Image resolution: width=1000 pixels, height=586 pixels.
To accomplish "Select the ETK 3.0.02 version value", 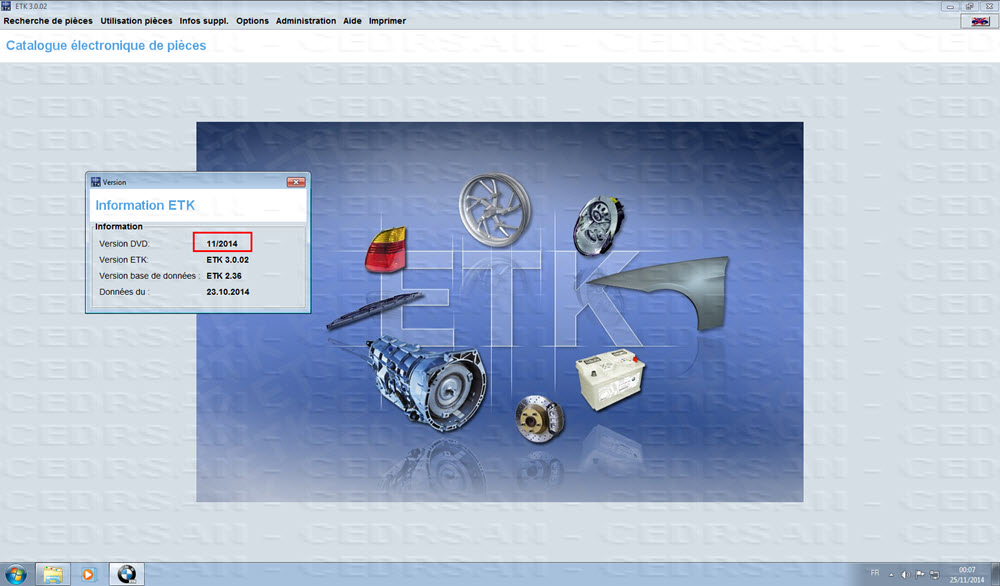I will 228,260.
